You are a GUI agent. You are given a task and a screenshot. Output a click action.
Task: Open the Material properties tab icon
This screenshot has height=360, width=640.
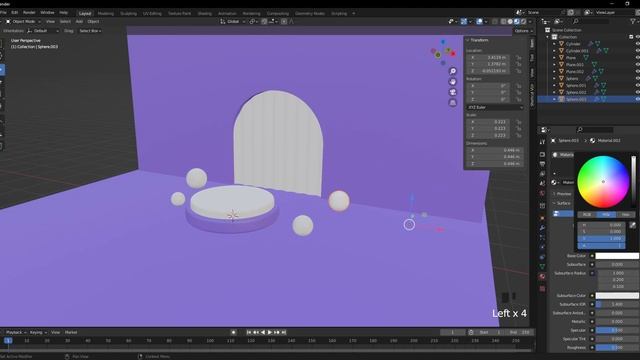pyautogui.click(x=542, y=277)
